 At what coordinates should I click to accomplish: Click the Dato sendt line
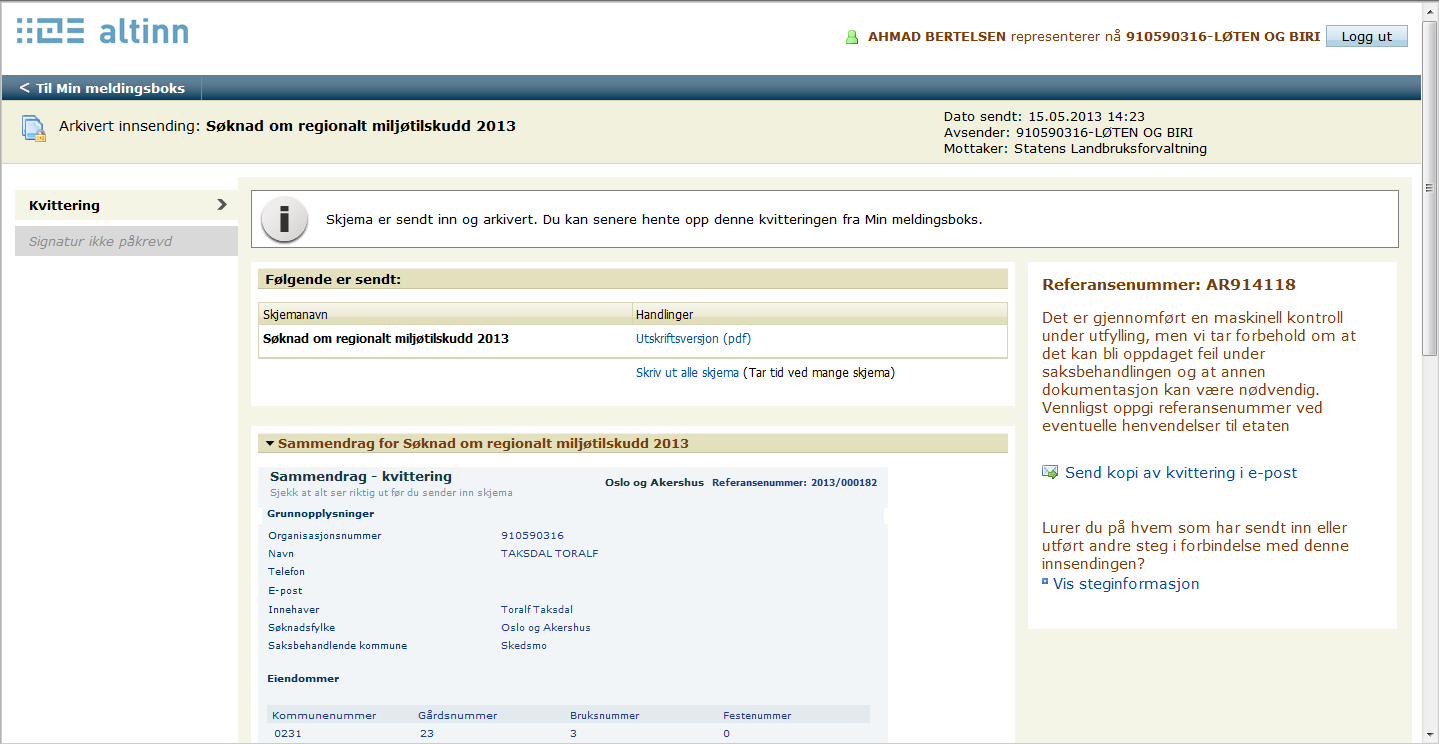coord(1044,116)
